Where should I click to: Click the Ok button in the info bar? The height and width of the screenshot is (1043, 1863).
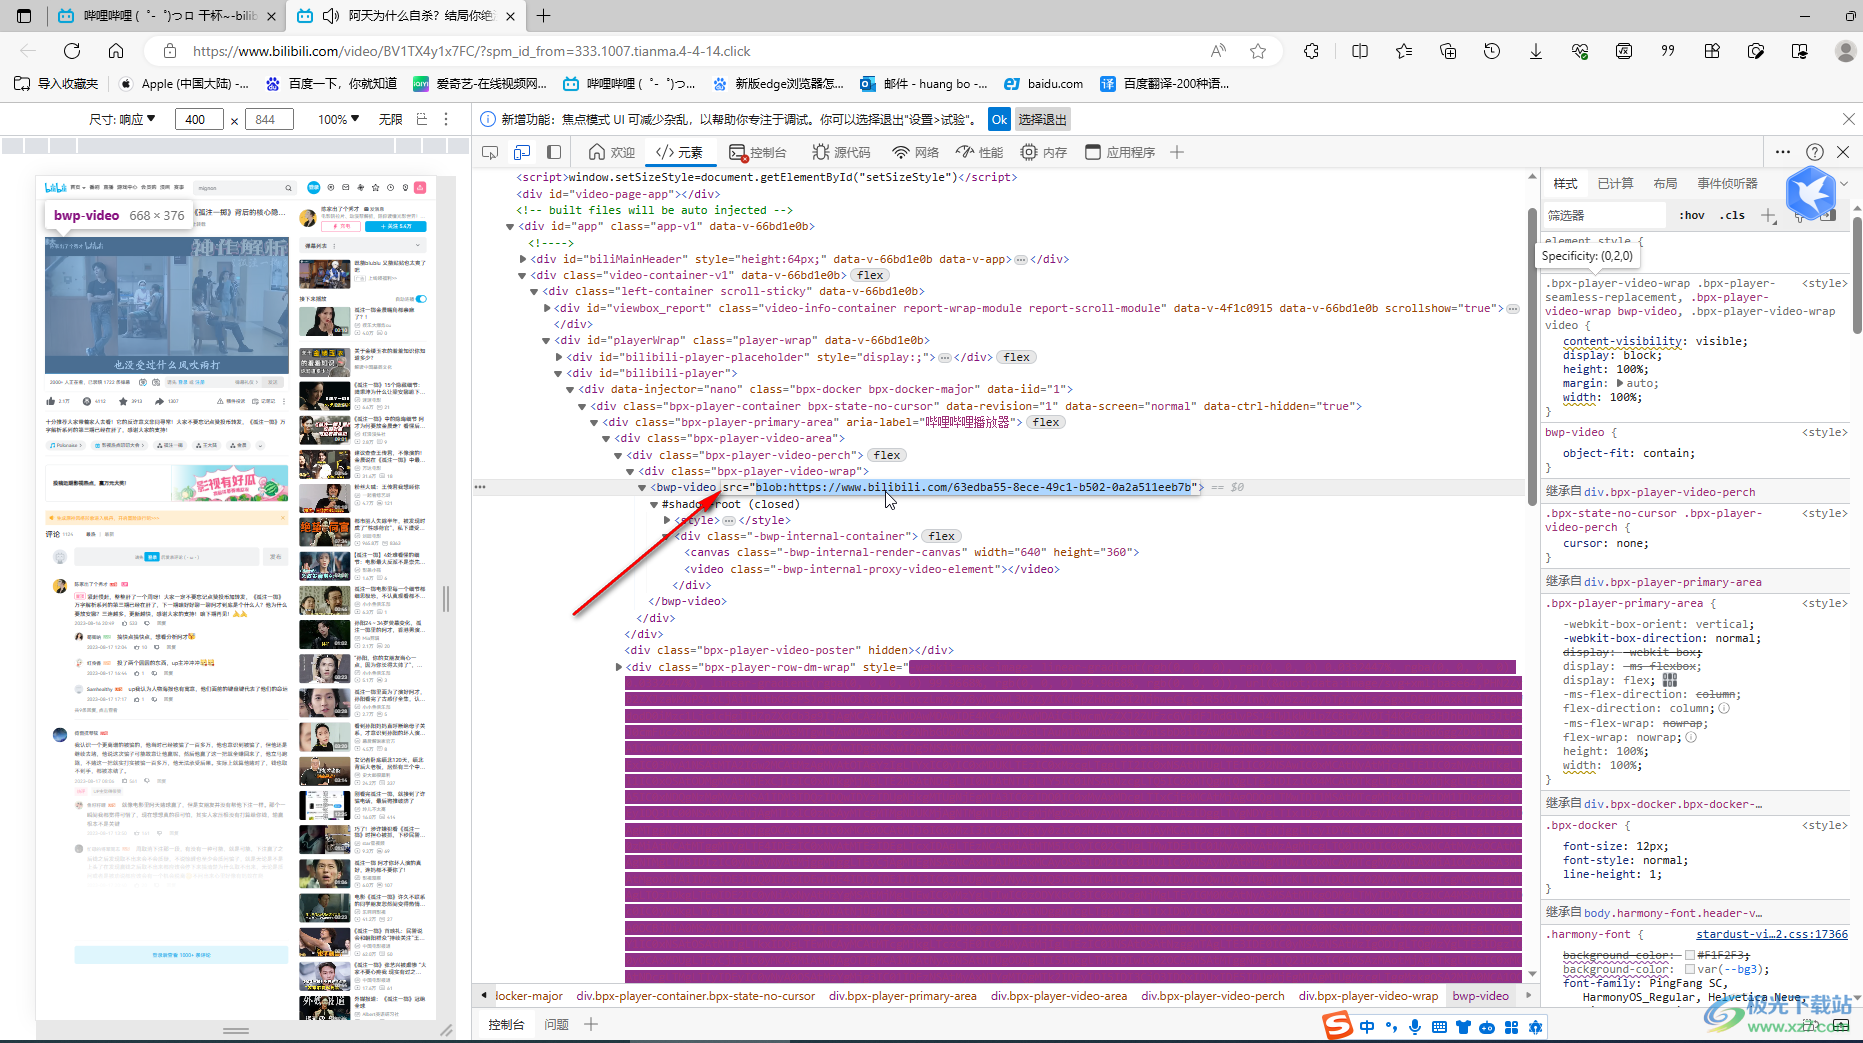click(999, 119)
